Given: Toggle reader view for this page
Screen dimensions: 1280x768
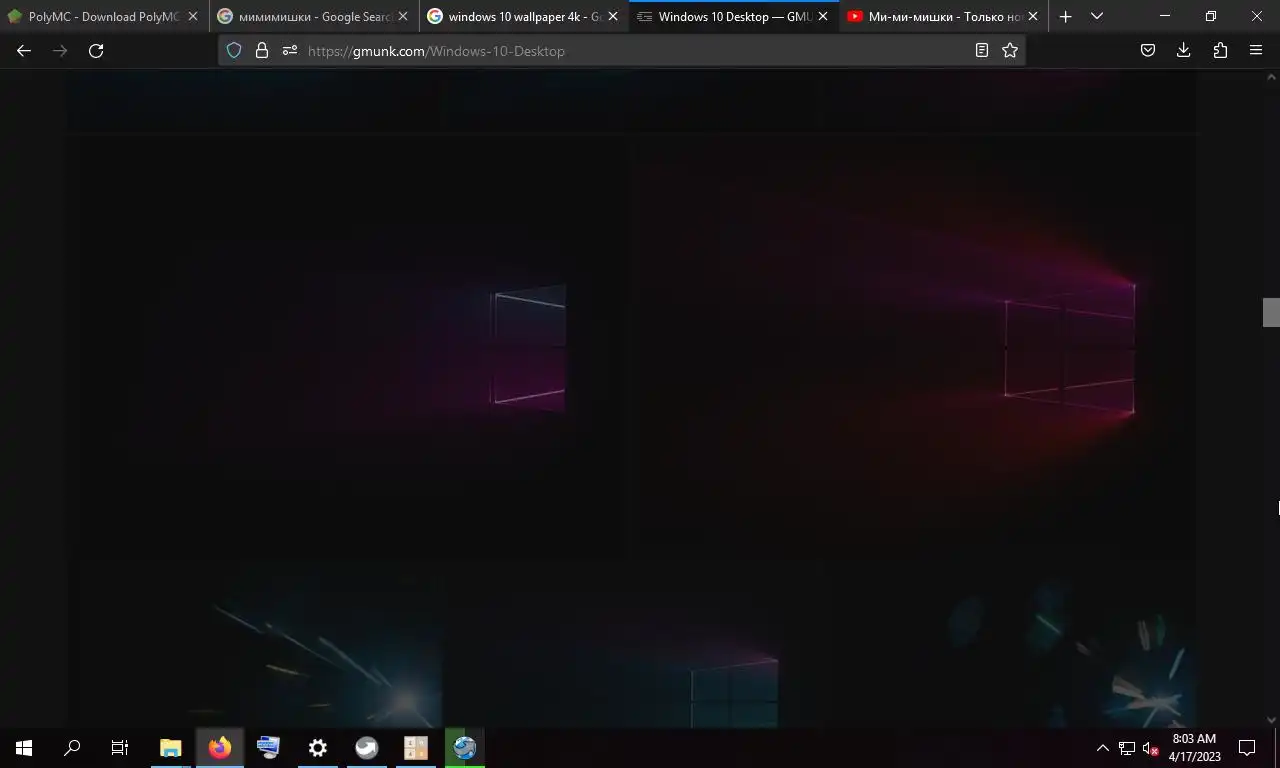Looking at the screenshot, I should 982,51.
